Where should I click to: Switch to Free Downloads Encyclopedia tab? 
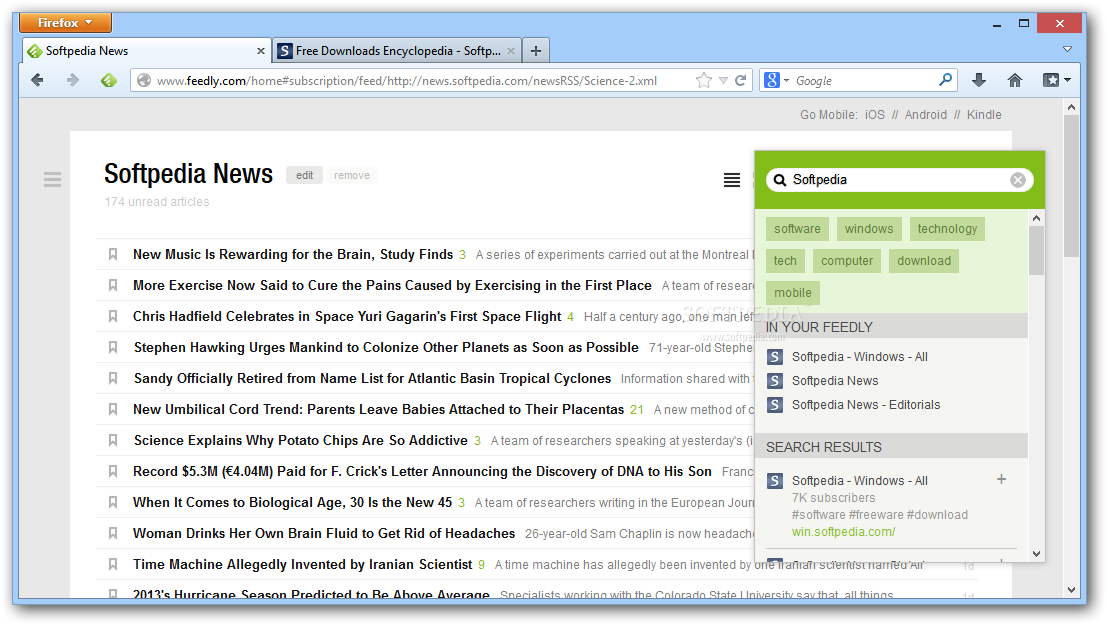coord(397,51)
